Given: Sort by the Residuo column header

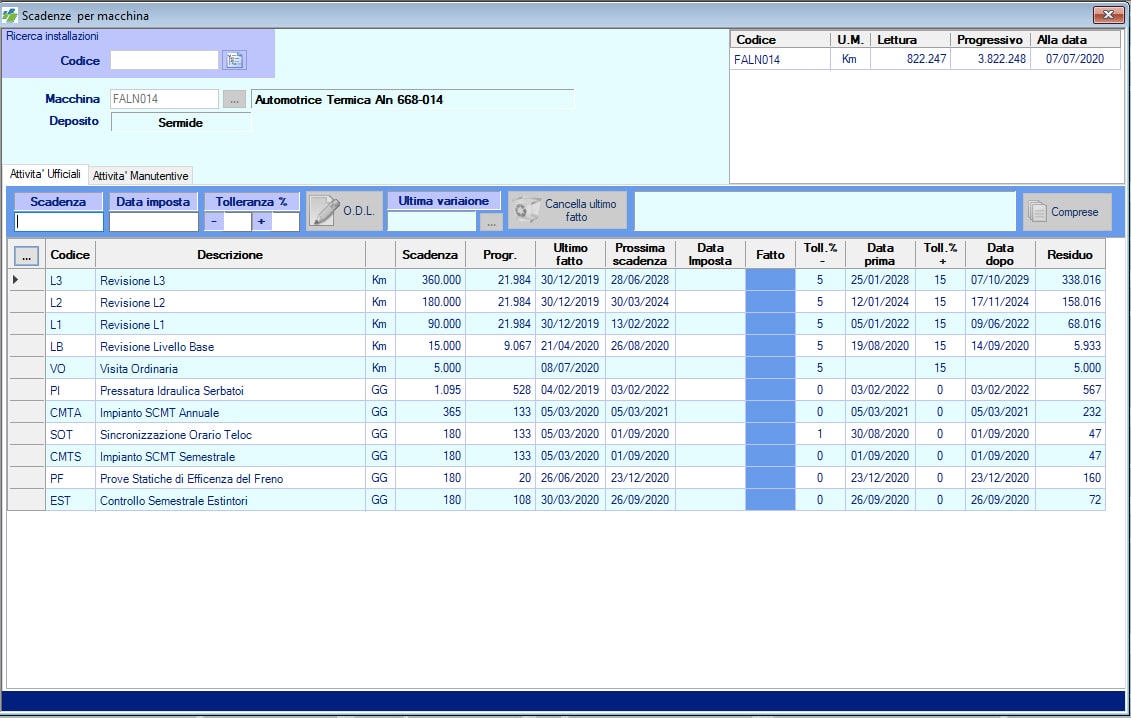Looking at the screenshot, I should pos(1070,255).
